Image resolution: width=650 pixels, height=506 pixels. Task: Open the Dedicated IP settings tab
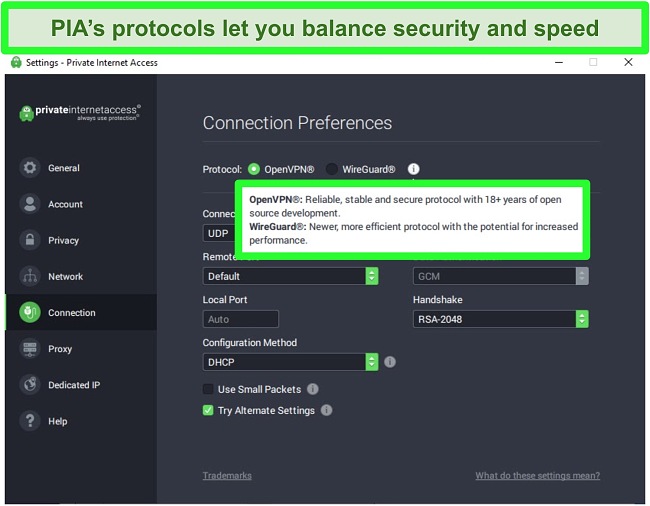click(81, 385)
